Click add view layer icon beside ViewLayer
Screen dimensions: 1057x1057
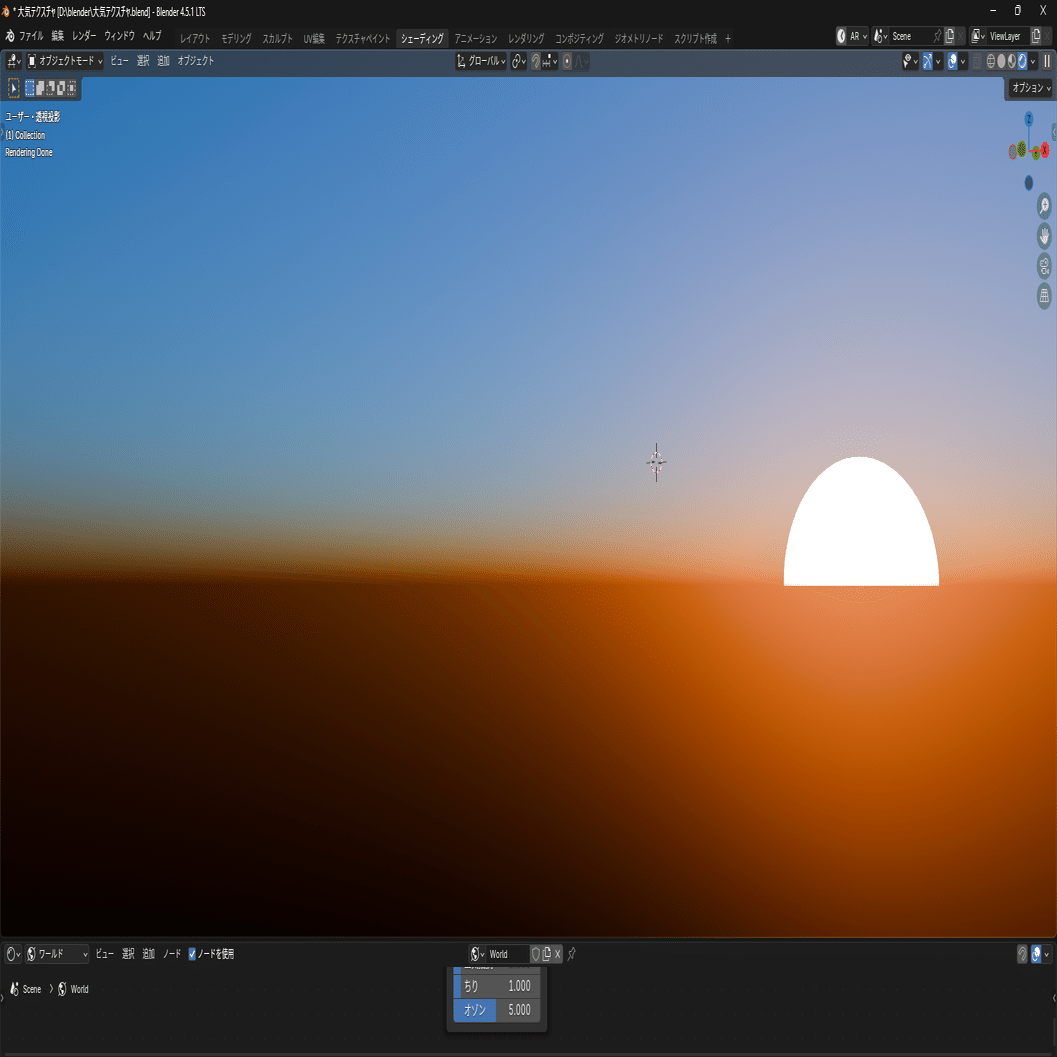[x=1037, y=36]
